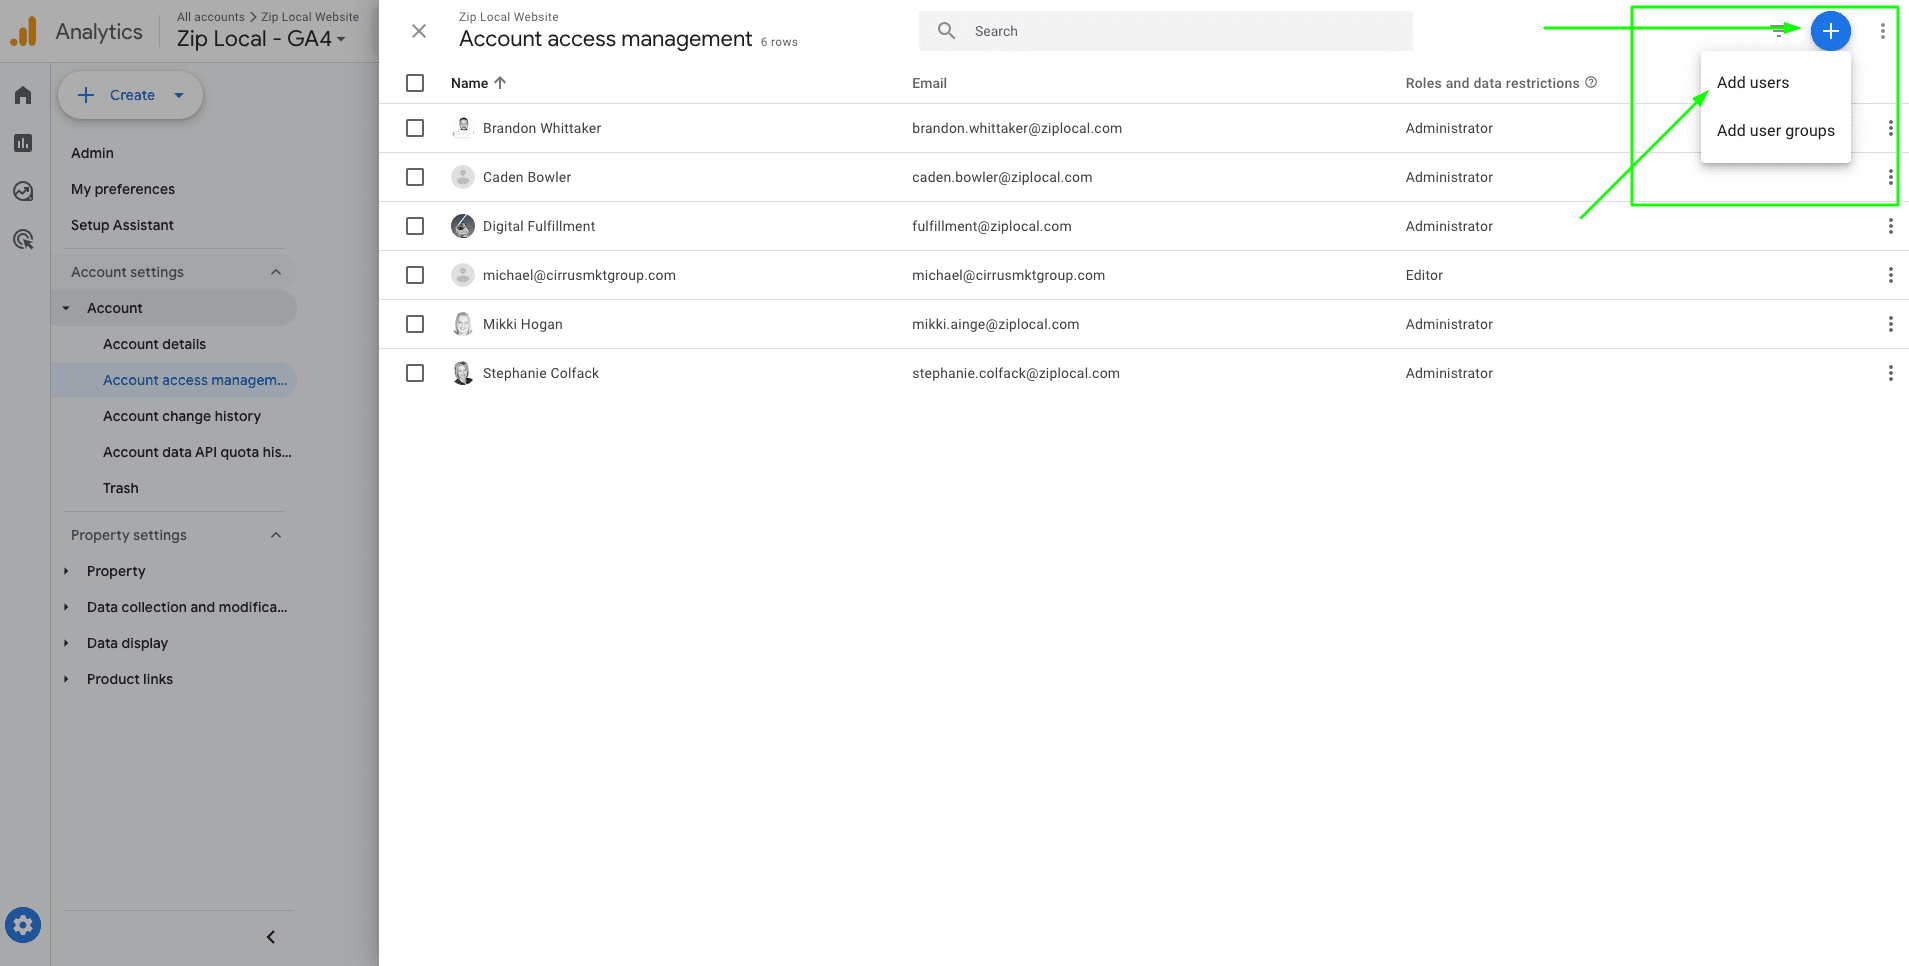1909x966 pixels.
Task: Click the search magnifier icon
Action: point(946,31)
